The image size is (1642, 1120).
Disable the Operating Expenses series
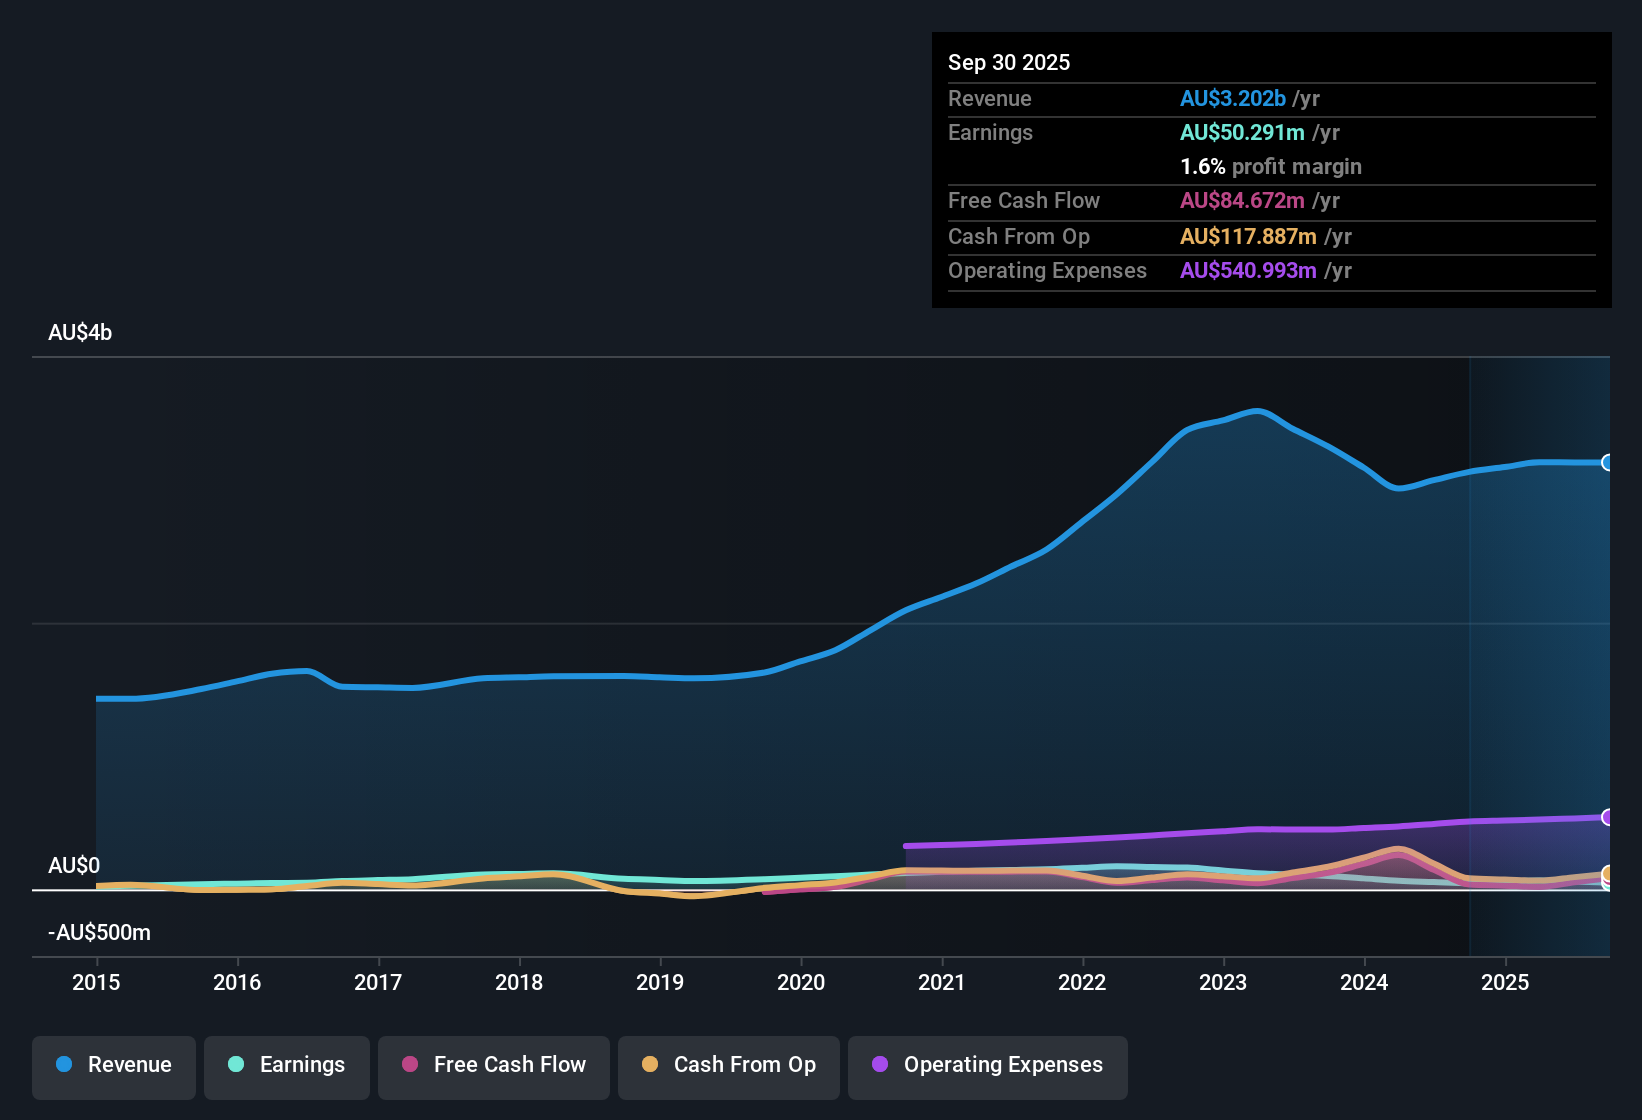coord(987,1065)
